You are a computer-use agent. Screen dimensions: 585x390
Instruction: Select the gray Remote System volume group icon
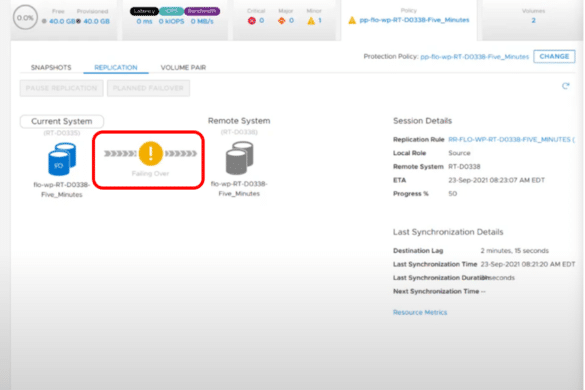pyautogui.click(x=239, y=158)
